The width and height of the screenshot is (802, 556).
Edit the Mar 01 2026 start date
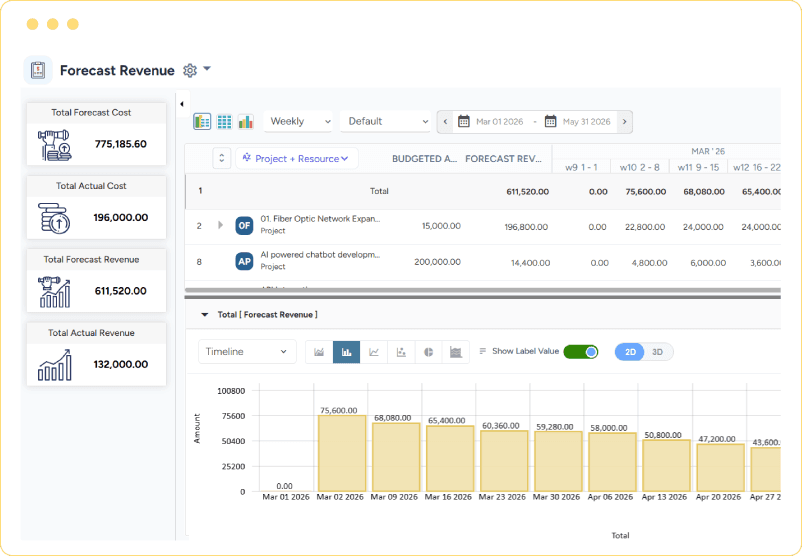[500, 122]
